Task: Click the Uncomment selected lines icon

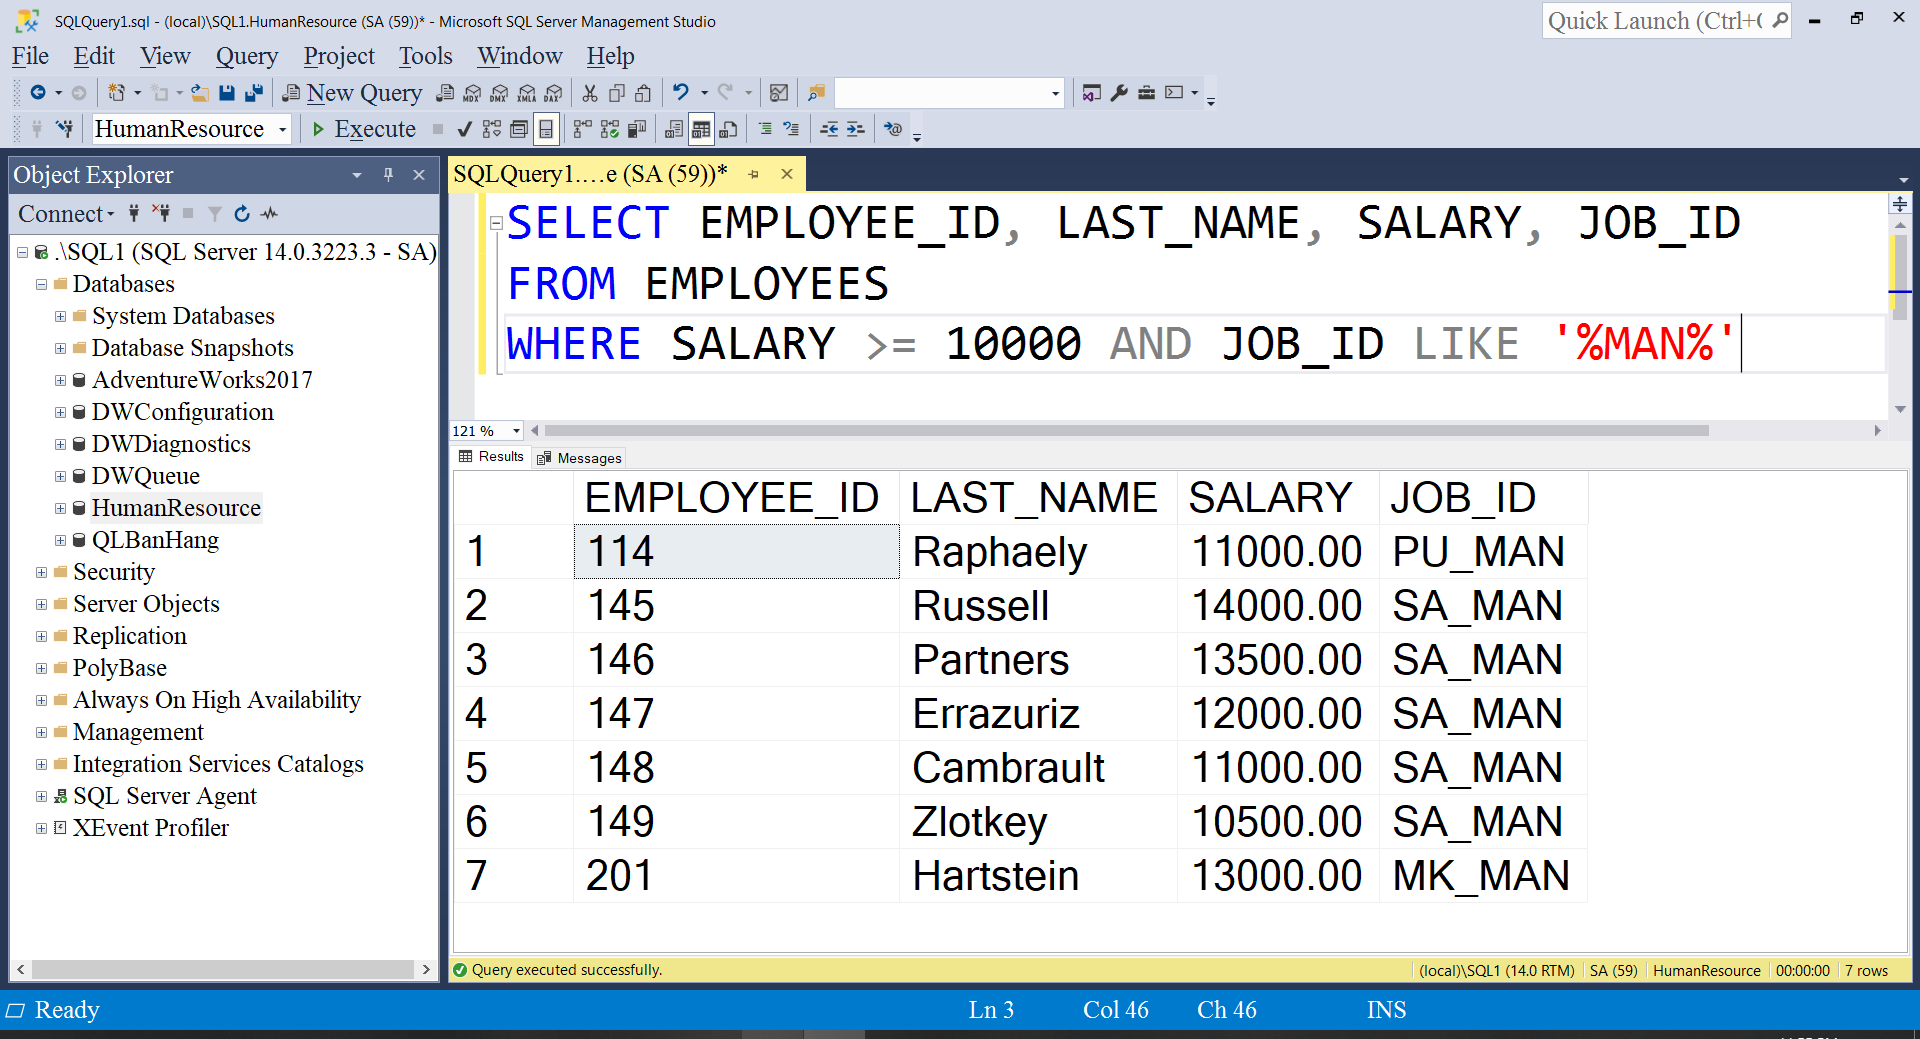Action: pyautogui.click(x=791, y=129)
